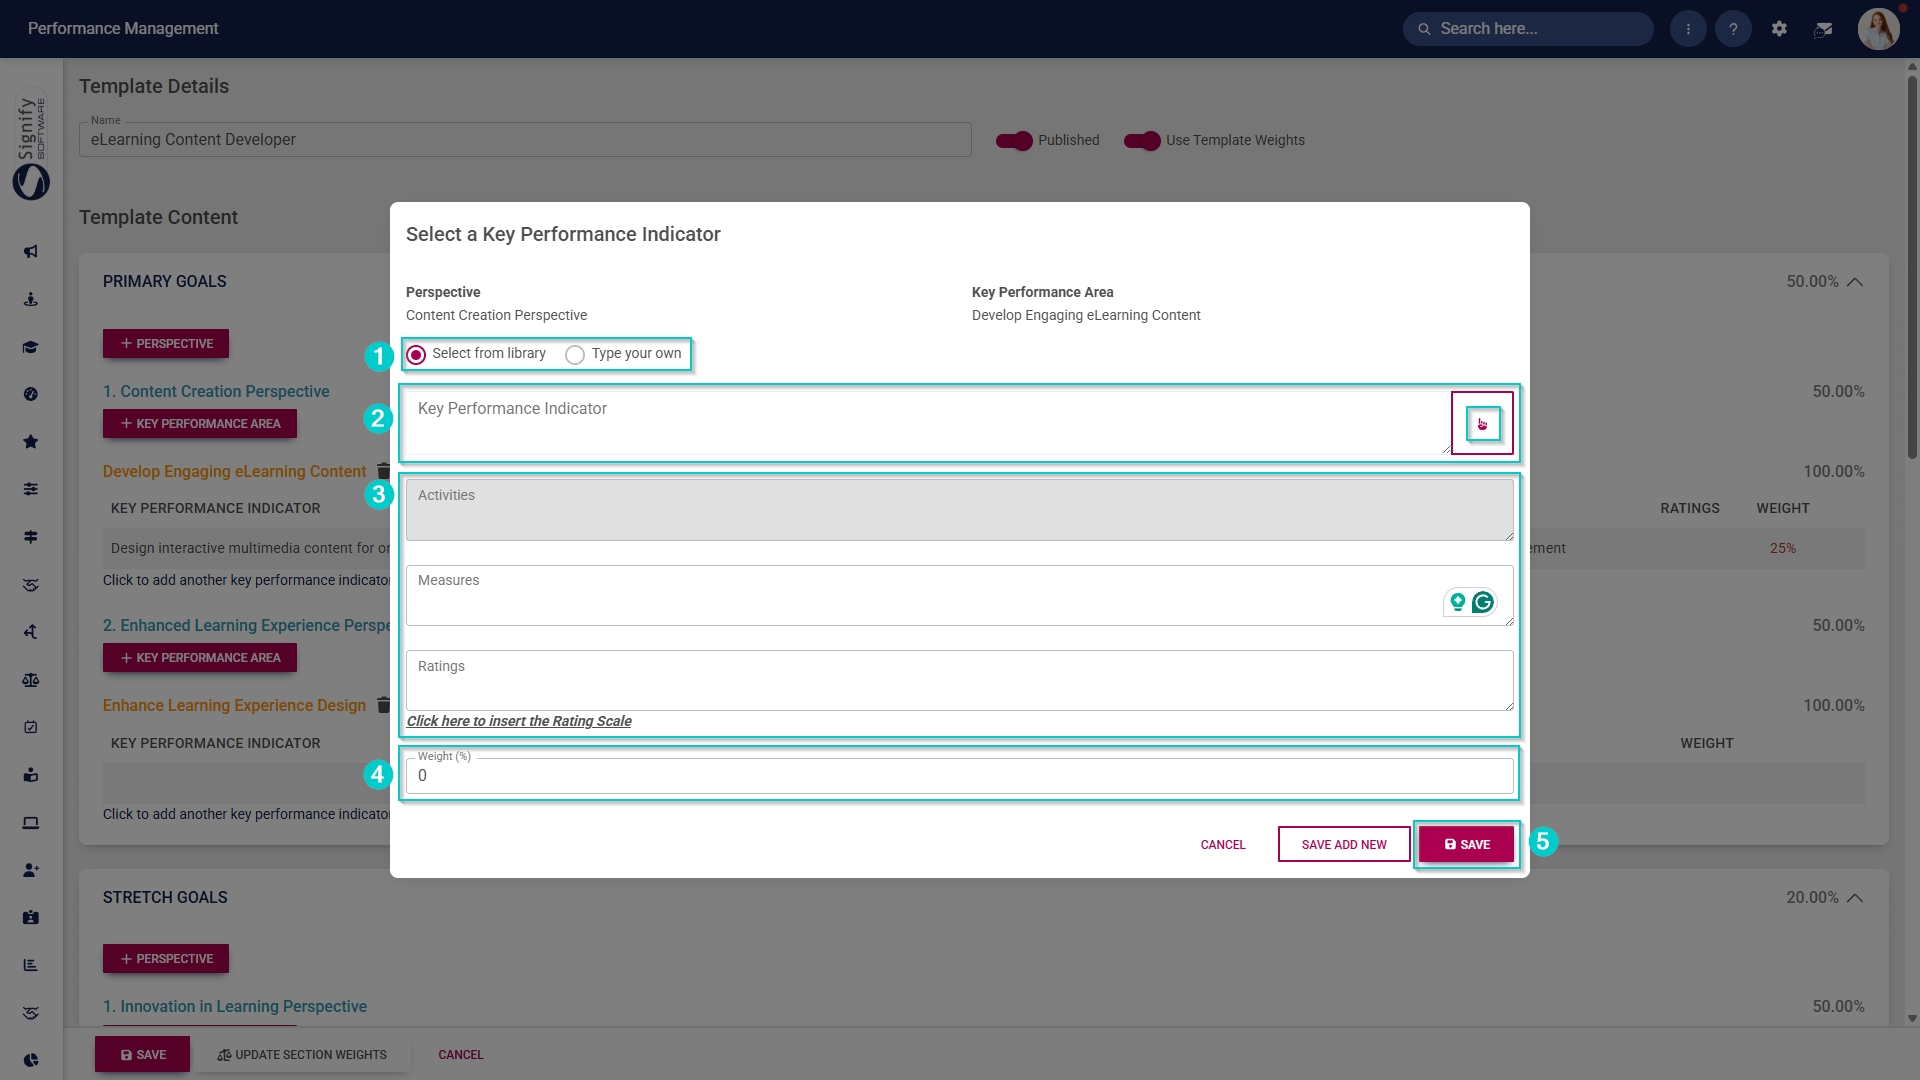The height and width of the screenshot is (1080, 1920).
Task: Click the dialog SAVE button
Action: point(1466,845)
